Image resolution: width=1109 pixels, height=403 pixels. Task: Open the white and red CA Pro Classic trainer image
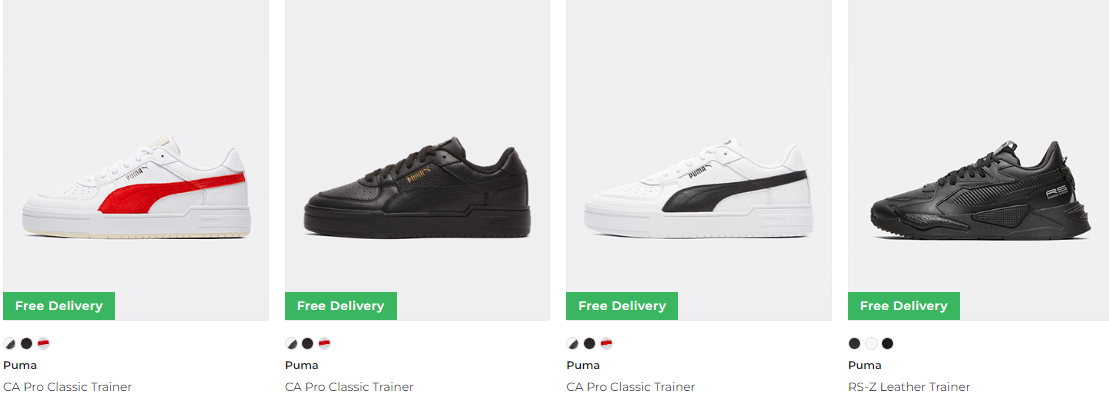136,160
